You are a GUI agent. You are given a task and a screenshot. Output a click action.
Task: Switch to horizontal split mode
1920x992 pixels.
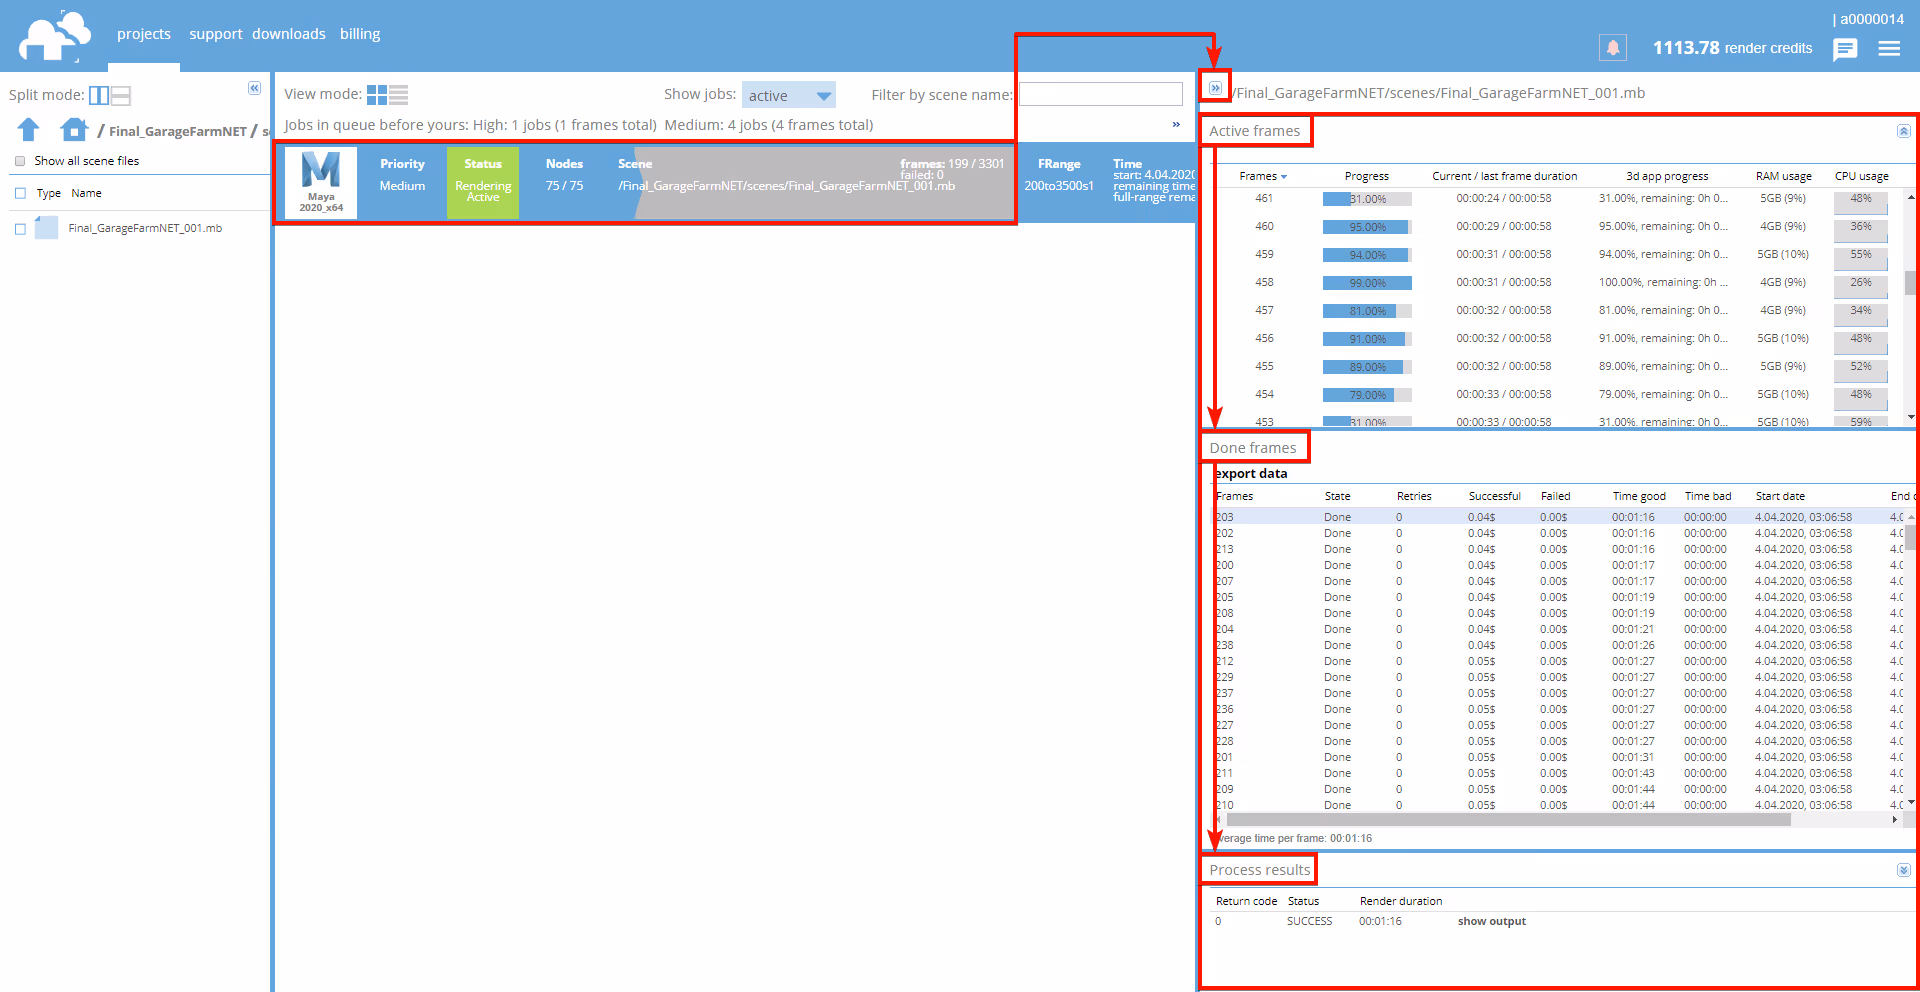121,95
